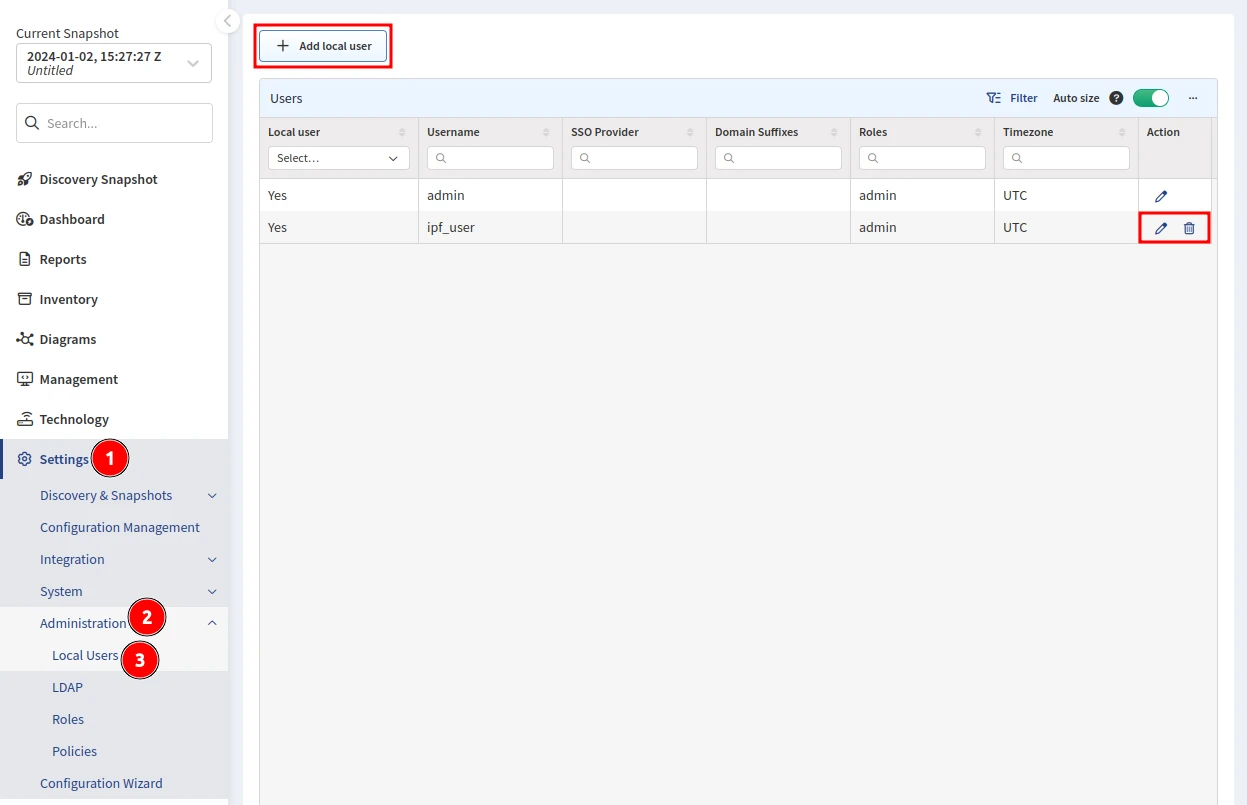Click the Add local user button

pyautogui.click(x=323, y=46)
